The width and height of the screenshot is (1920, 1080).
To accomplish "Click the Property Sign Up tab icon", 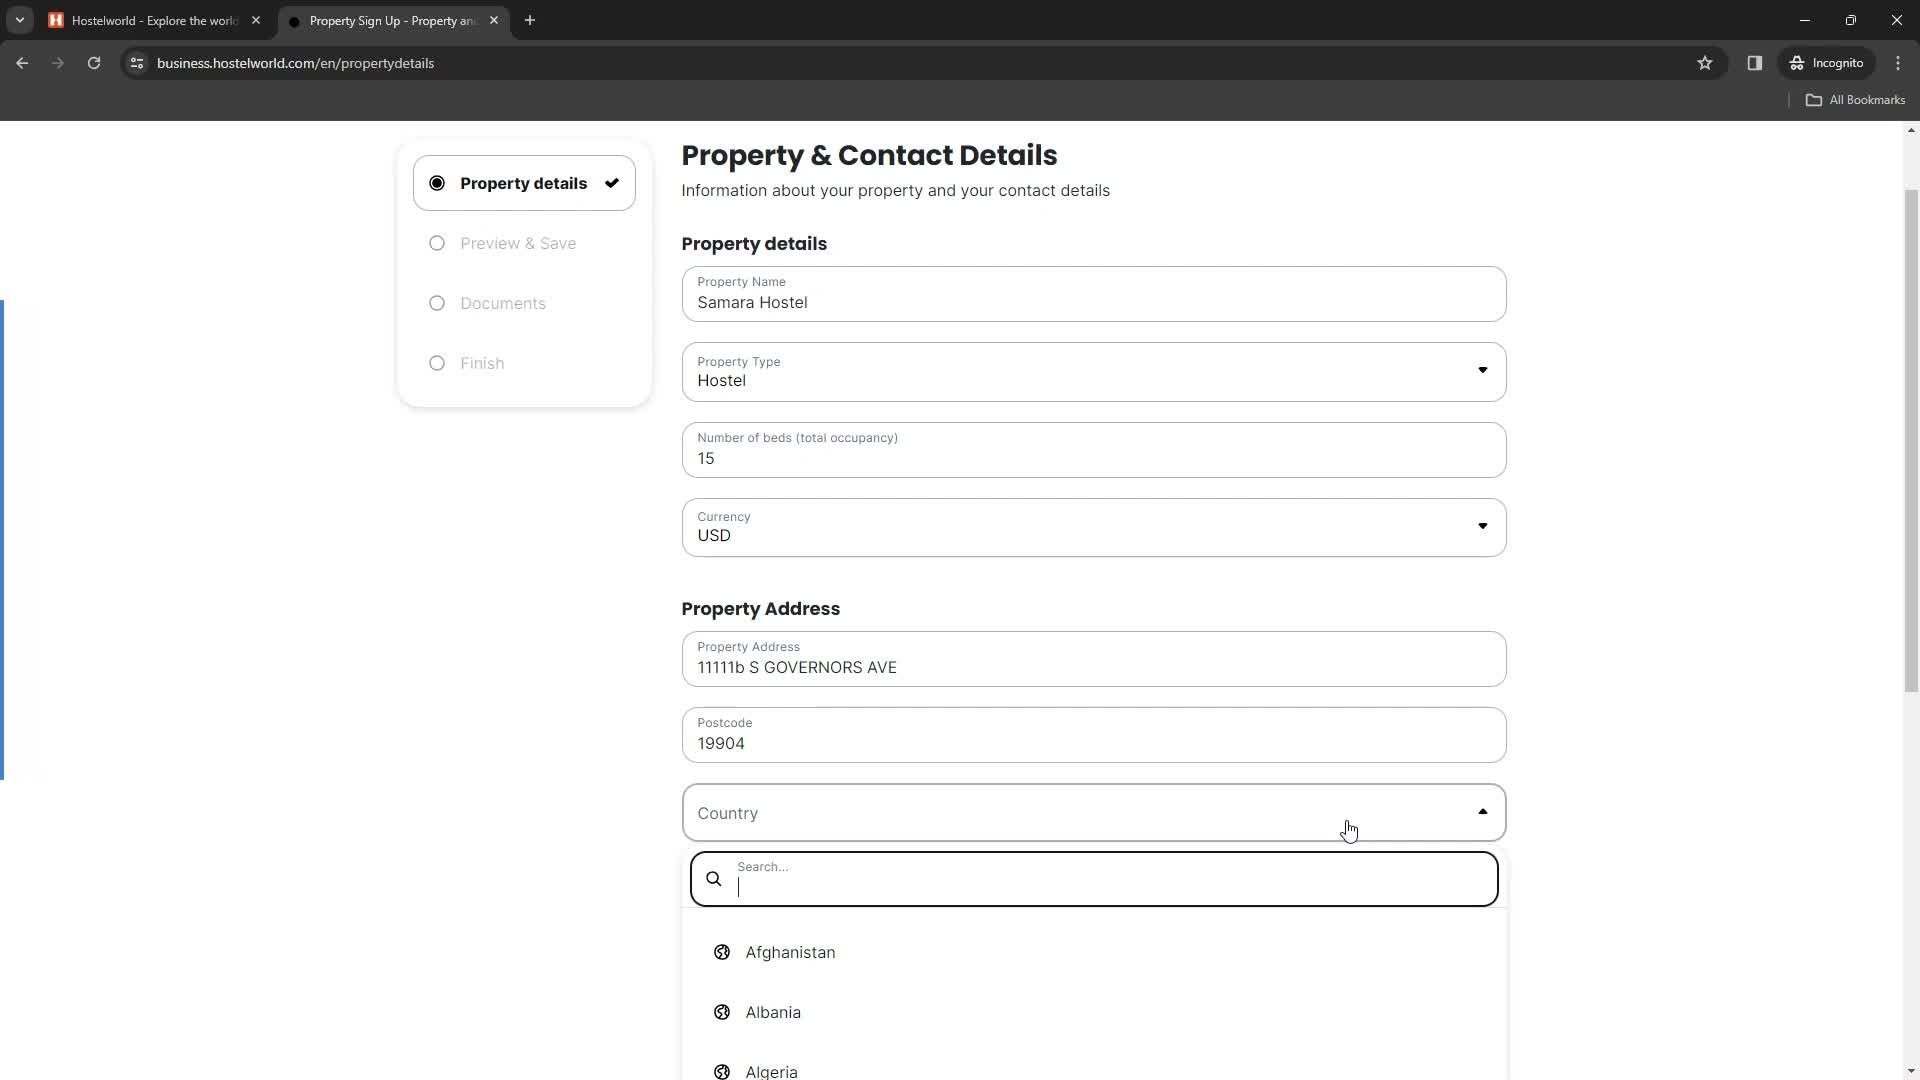I will click(293, 20).
